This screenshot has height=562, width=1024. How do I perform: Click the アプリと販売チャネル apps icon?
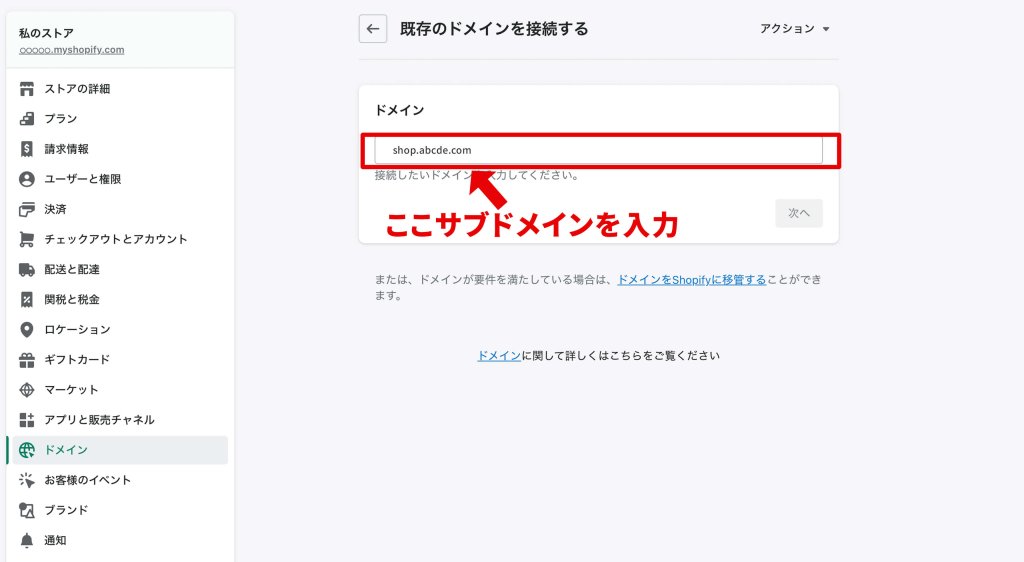pos(27,420)
